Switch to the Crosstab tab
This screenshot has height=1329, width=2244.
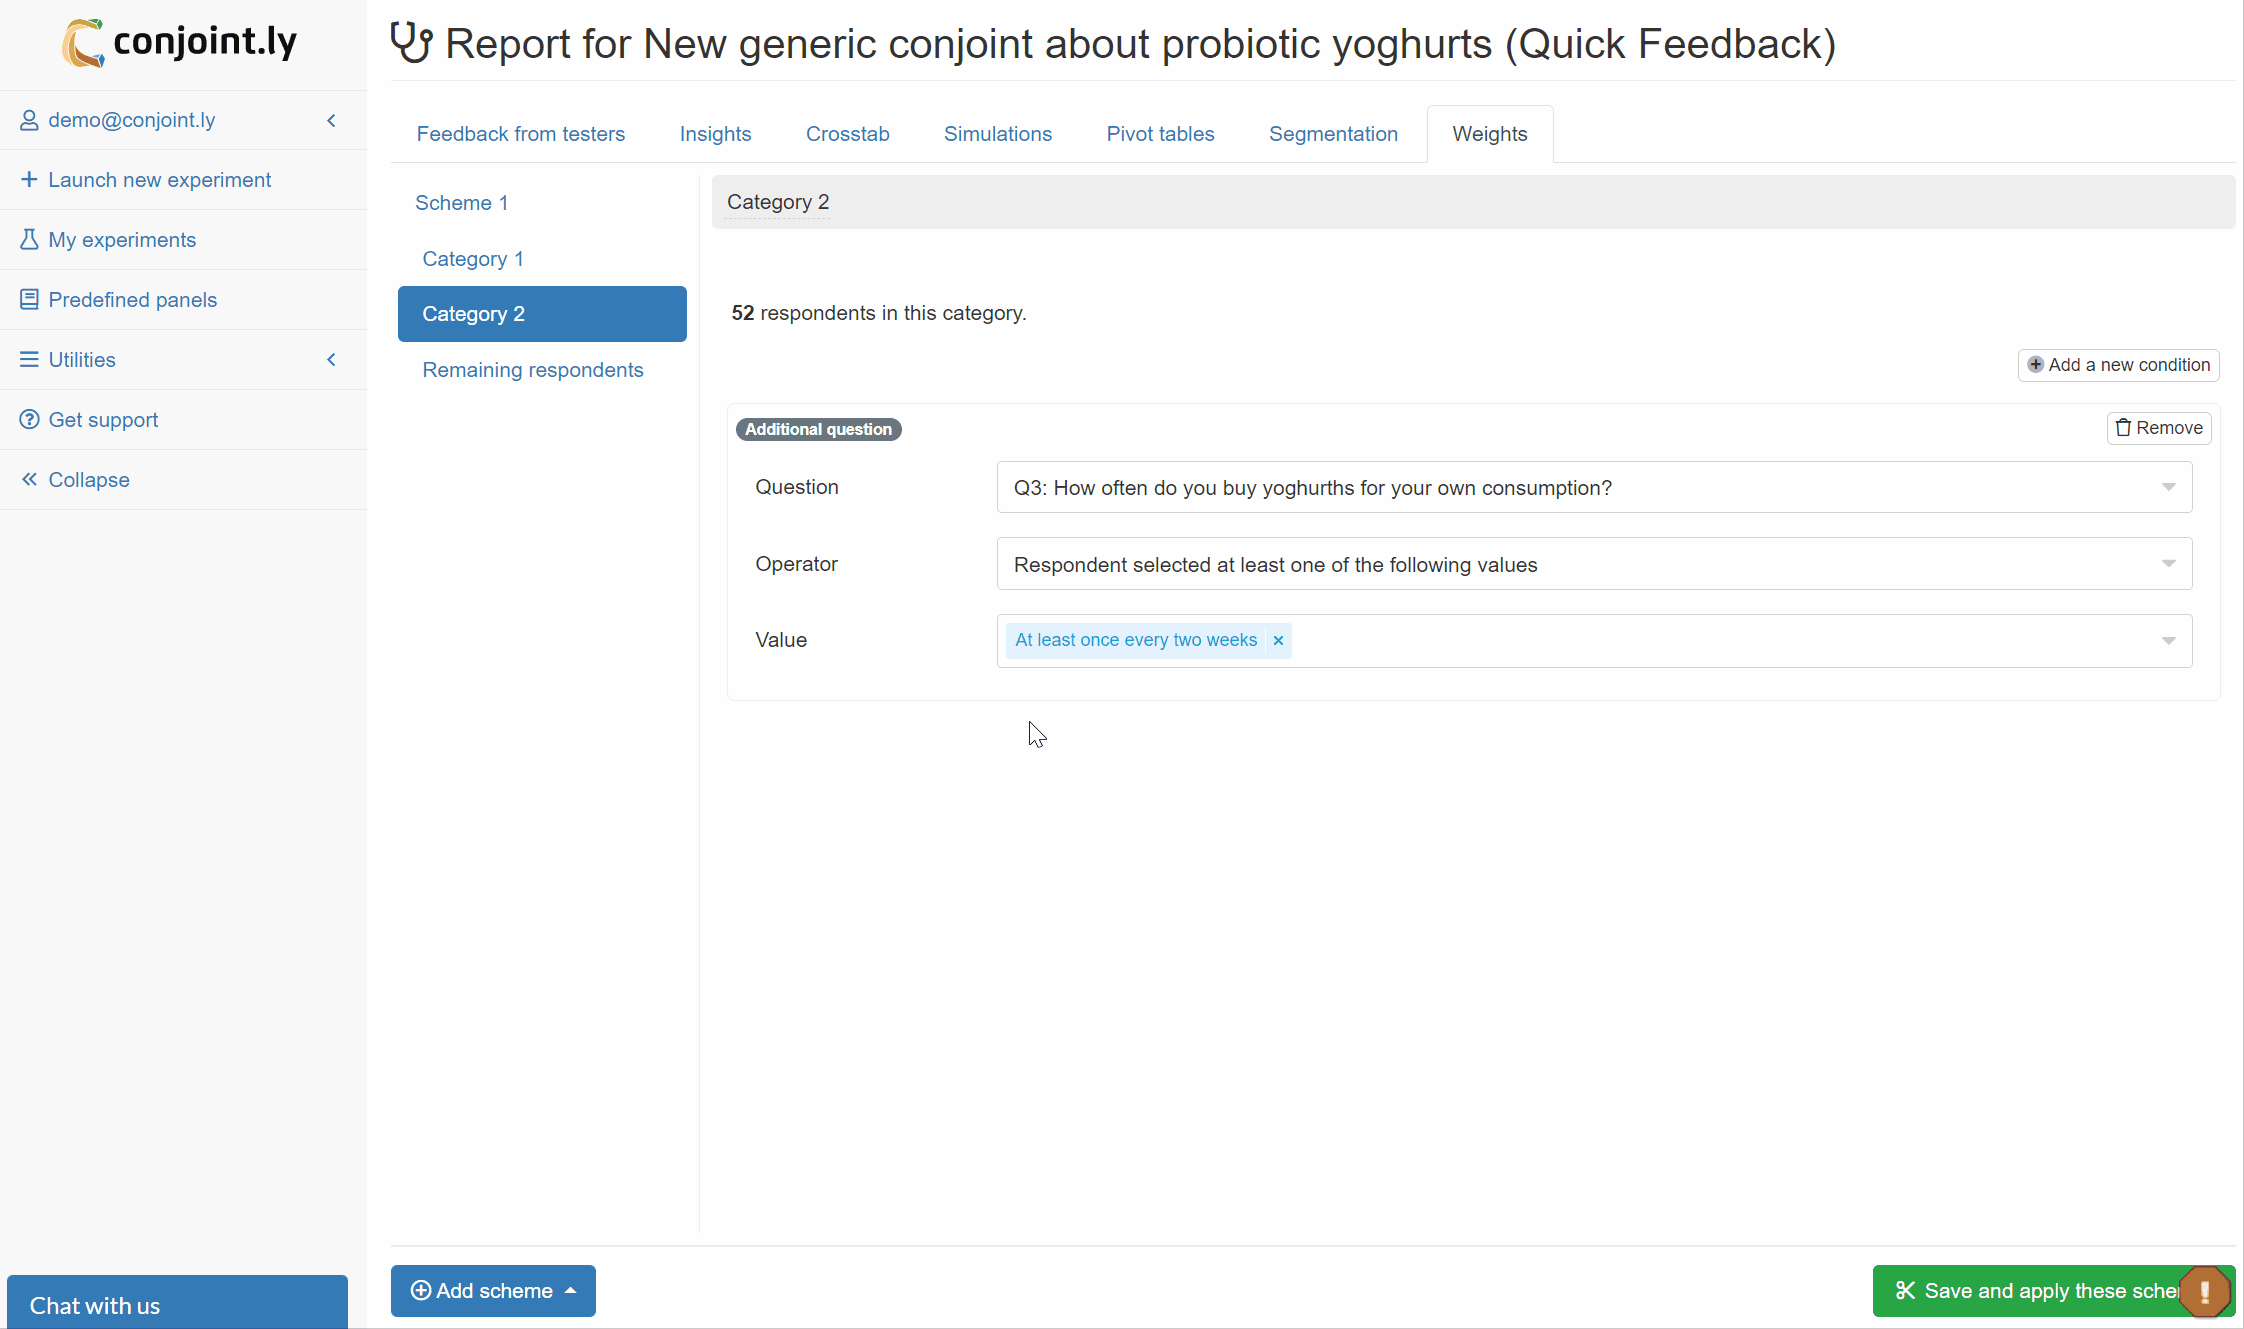[x=847, y=134]
